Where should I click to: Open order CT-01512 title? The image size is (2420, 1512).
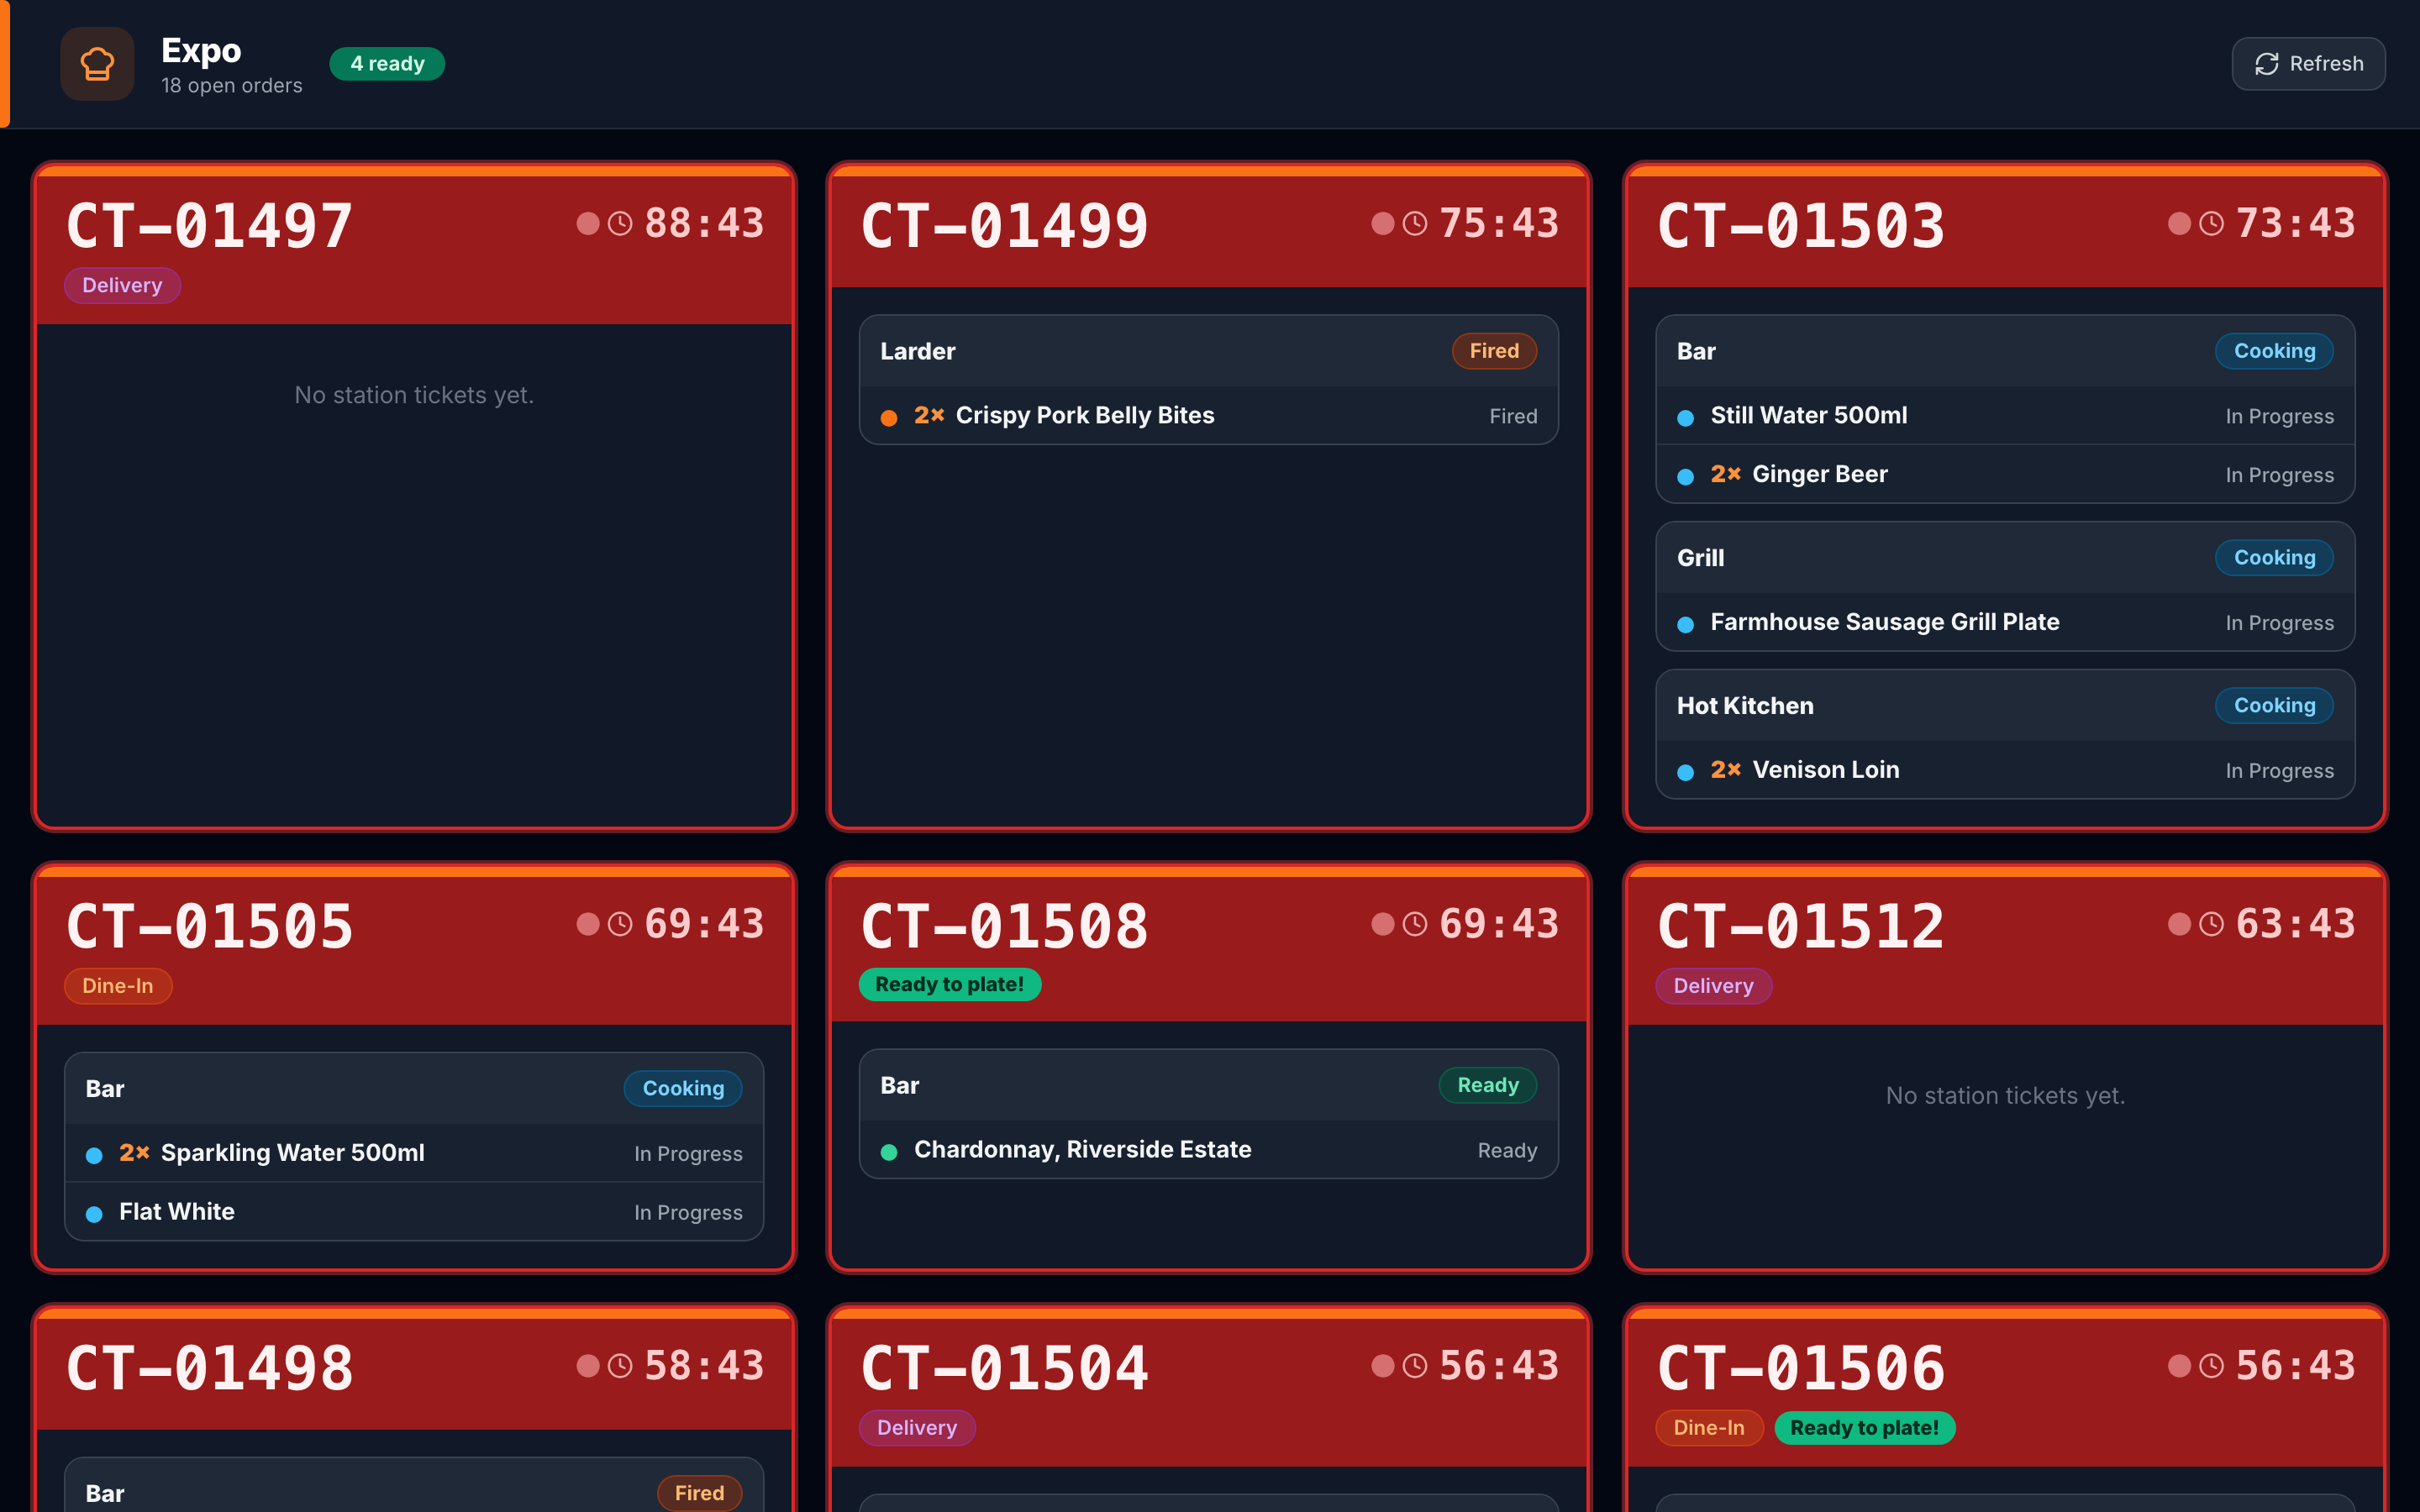[1801, 927]
